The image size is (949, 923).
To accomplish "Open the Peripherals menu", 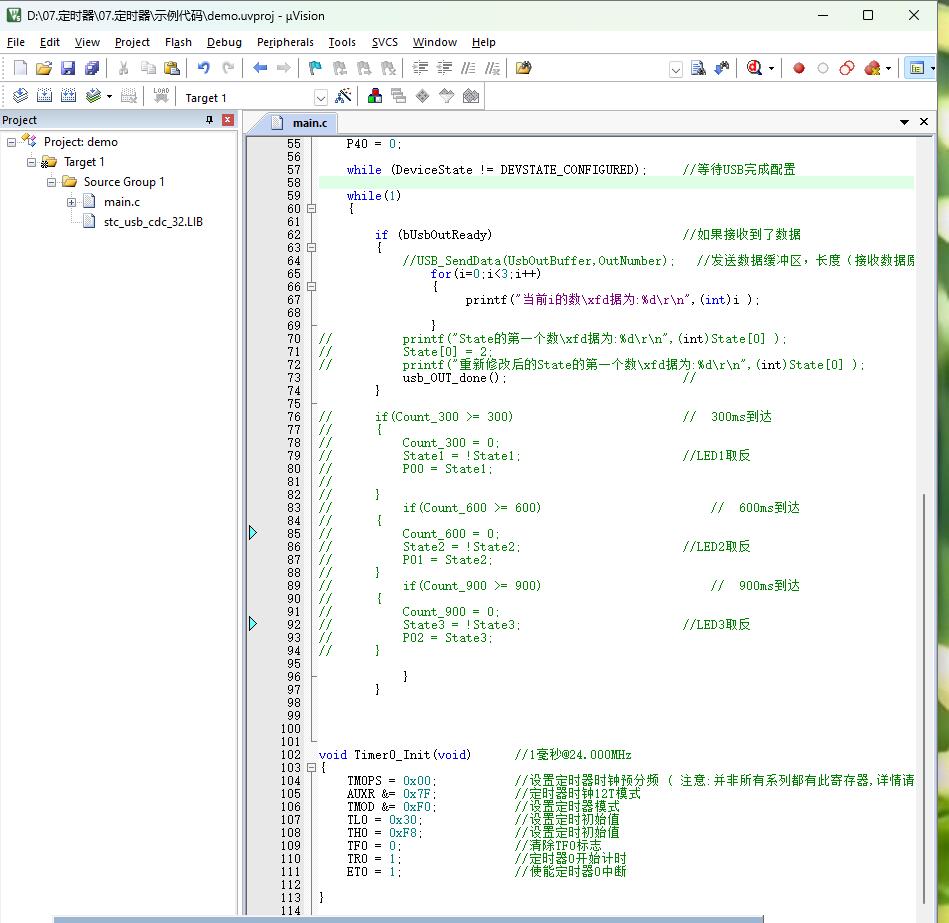I will pyautogui.click(x=285, y=42).
